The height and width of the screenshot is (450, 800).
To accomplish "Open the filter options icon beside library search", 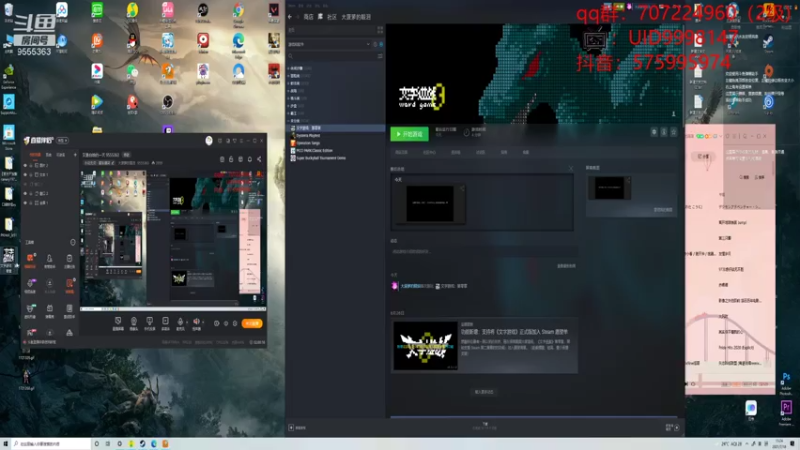I will (x=380, y=56).
